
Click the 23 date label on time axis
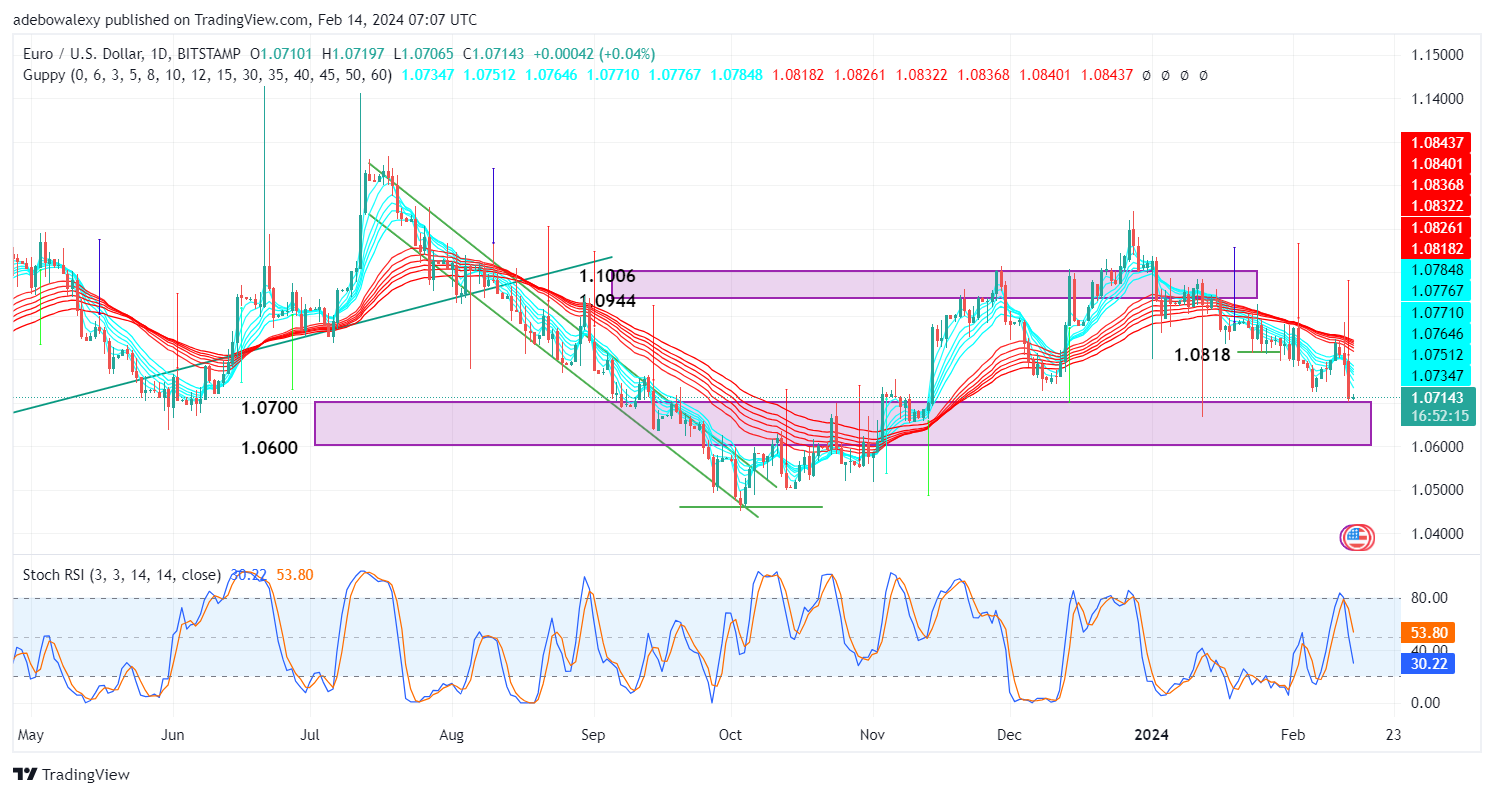(1394, 735)
